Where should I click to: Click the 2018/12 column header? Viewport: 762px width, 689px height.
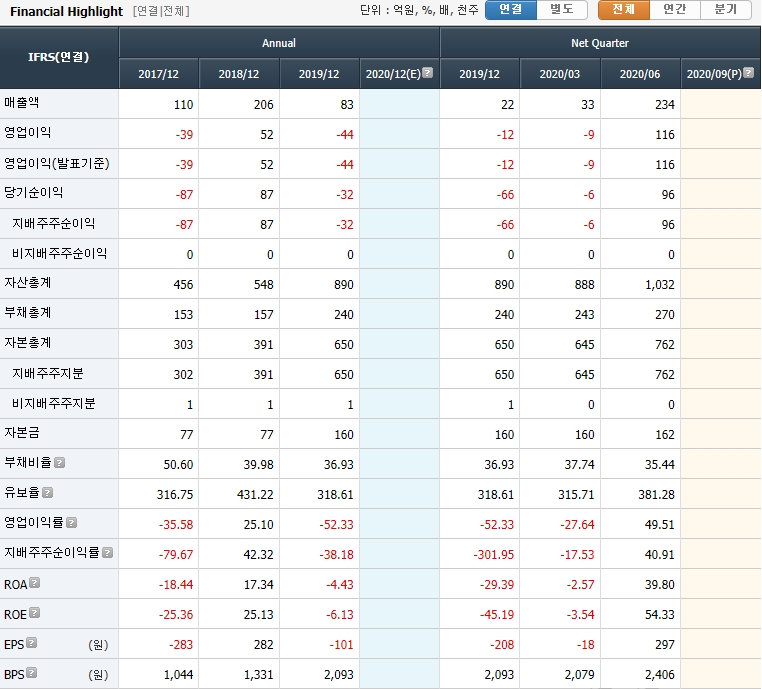[239, 74]
